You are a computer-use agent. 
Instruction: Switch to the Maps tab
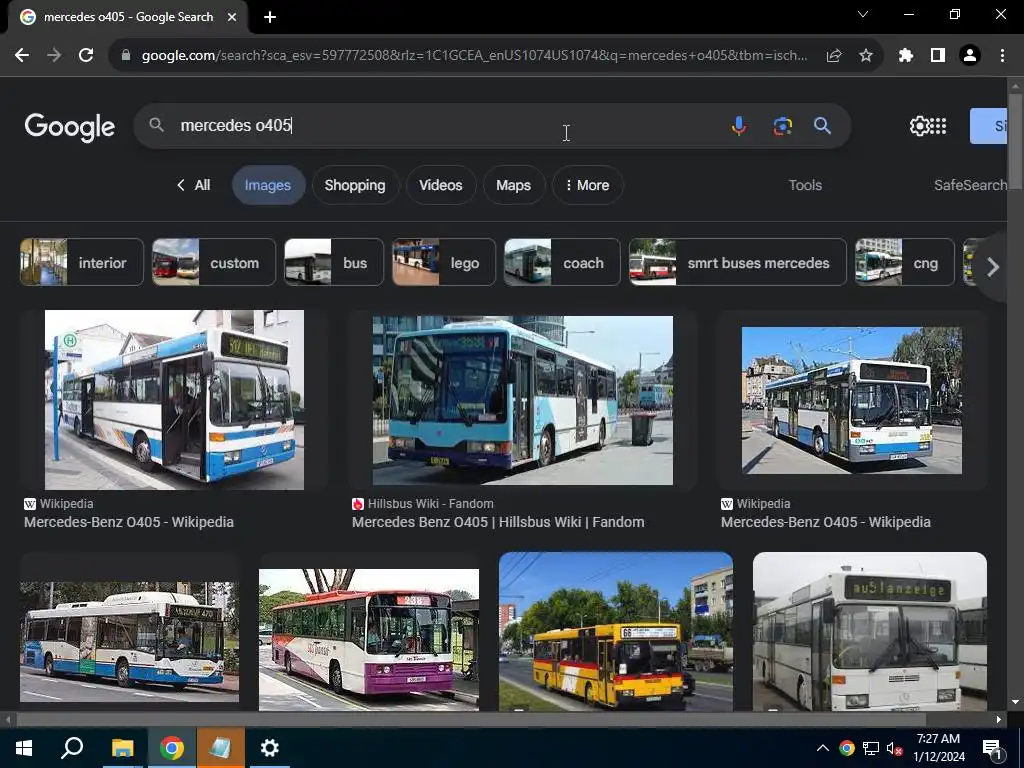coord(513,185)
